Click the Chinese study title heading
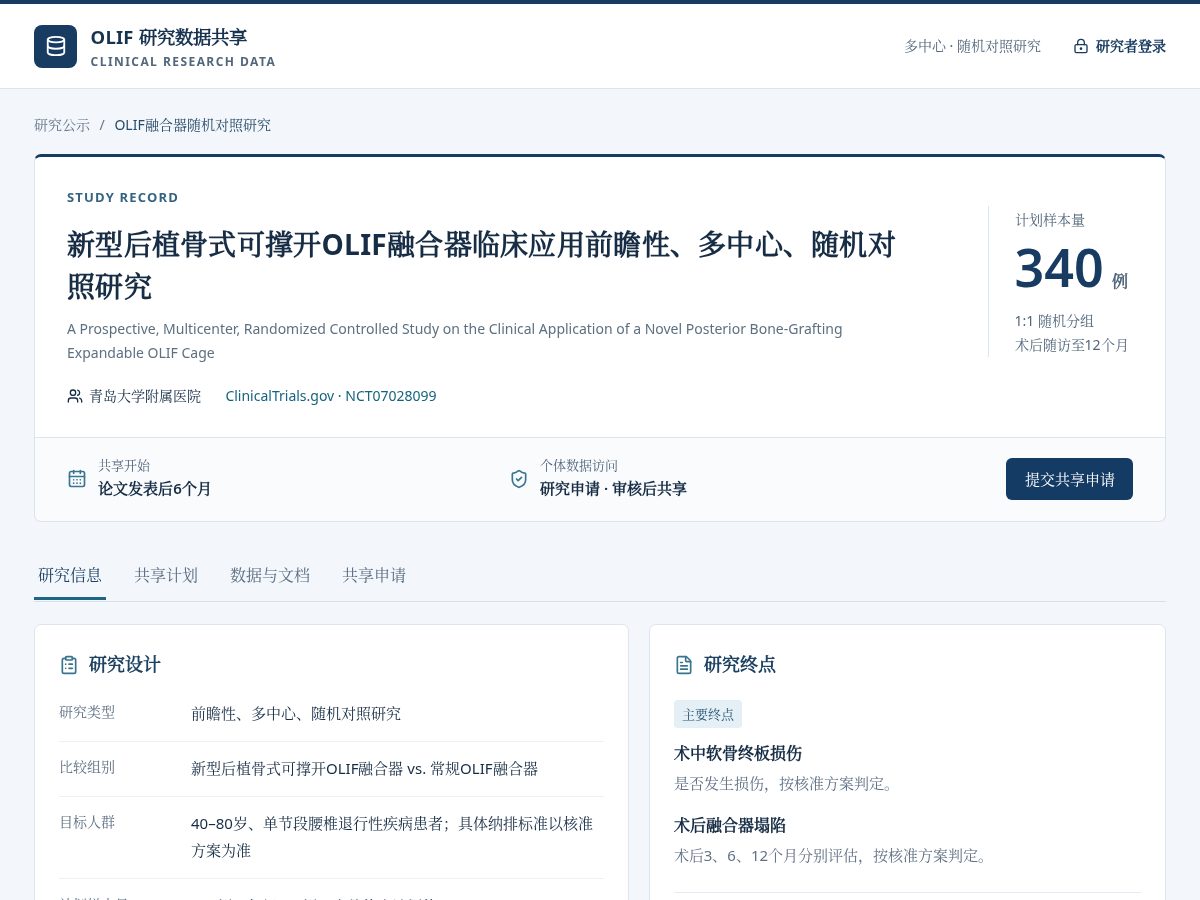The height and width of the screenshot is (900, 1200). [x=481, y=265]
